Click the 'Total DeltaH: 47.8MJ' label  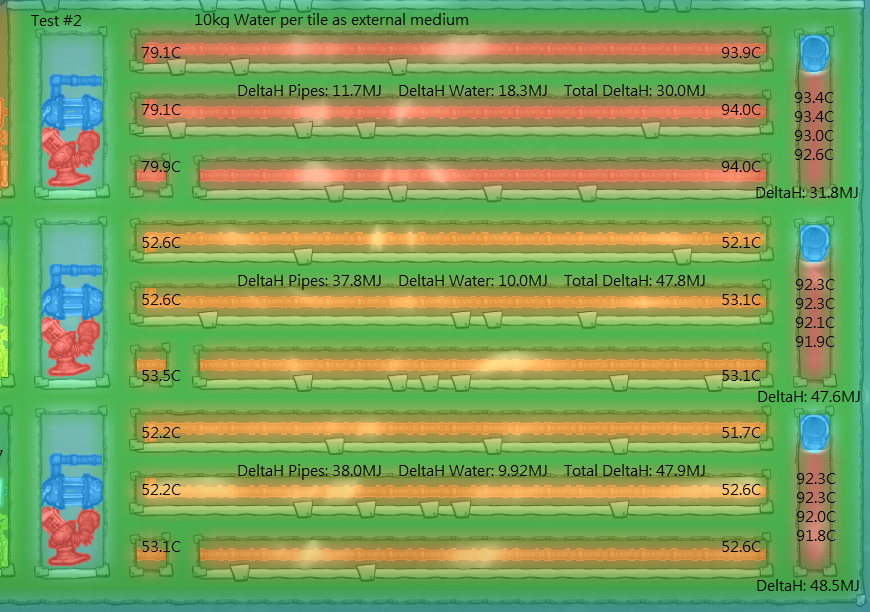click(x=635, y=281)
